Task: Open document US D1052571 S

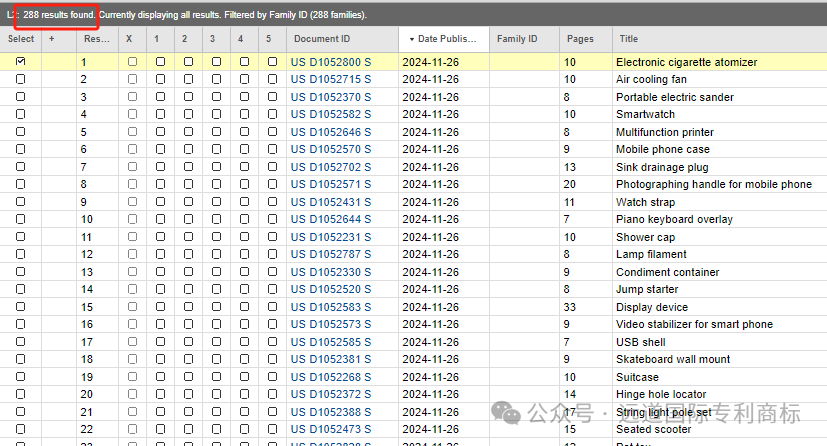Action: (331, 185)
